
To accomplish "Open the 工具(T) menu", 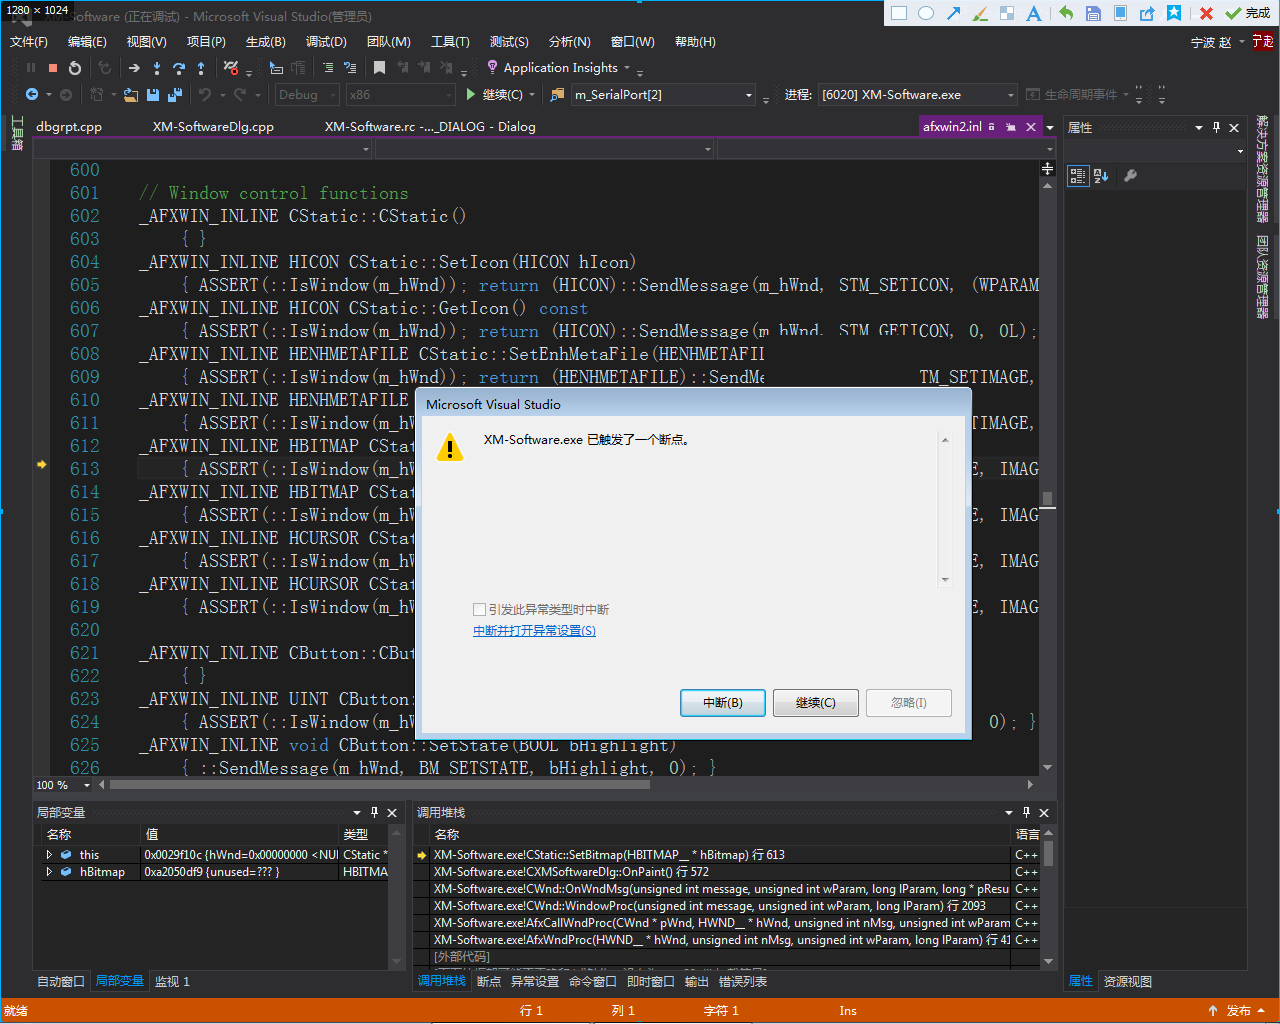I will (450, 42).
